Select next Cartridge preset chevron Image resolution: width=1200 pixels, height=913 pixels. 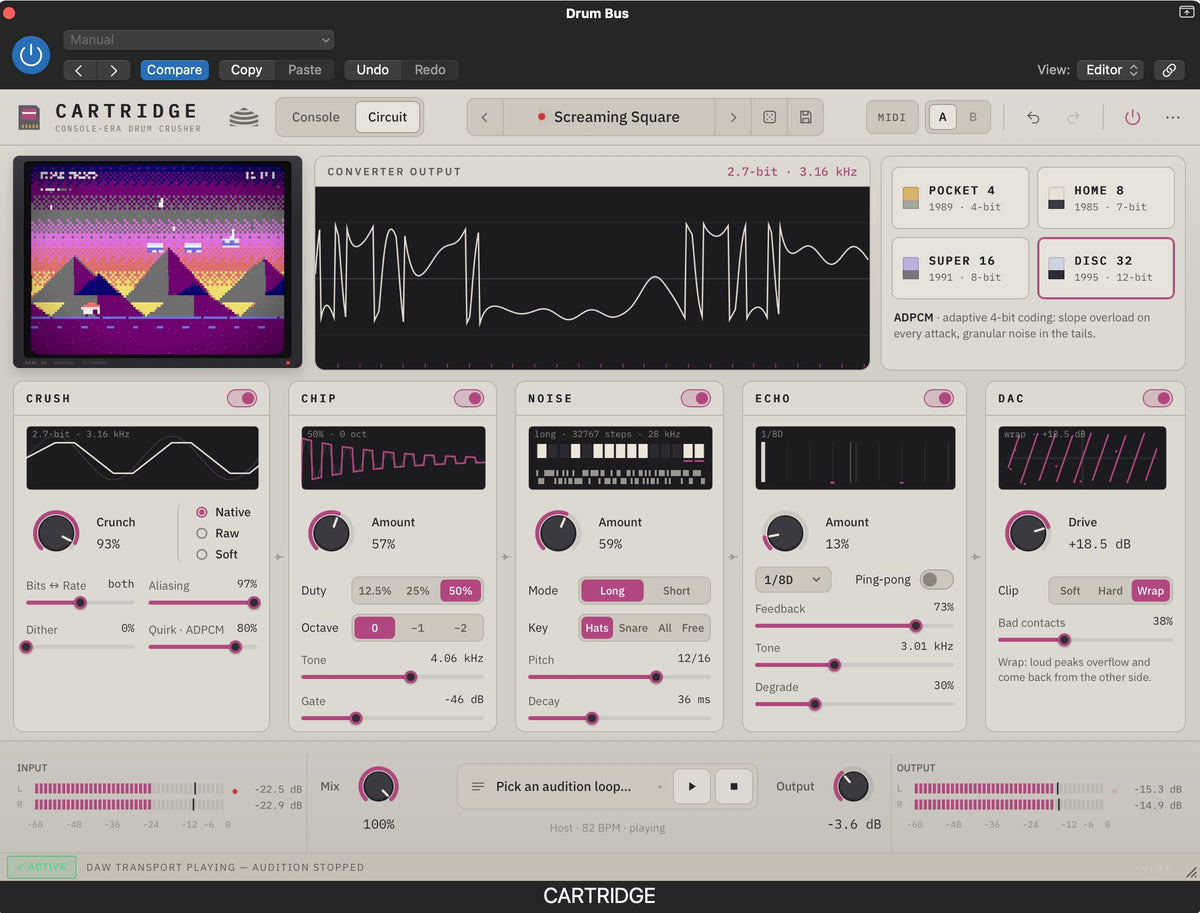(x=733, y=117)
